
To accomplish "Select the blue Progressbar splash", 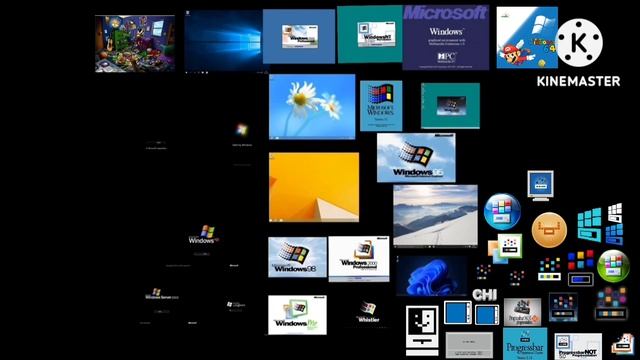I will [525, 344].
